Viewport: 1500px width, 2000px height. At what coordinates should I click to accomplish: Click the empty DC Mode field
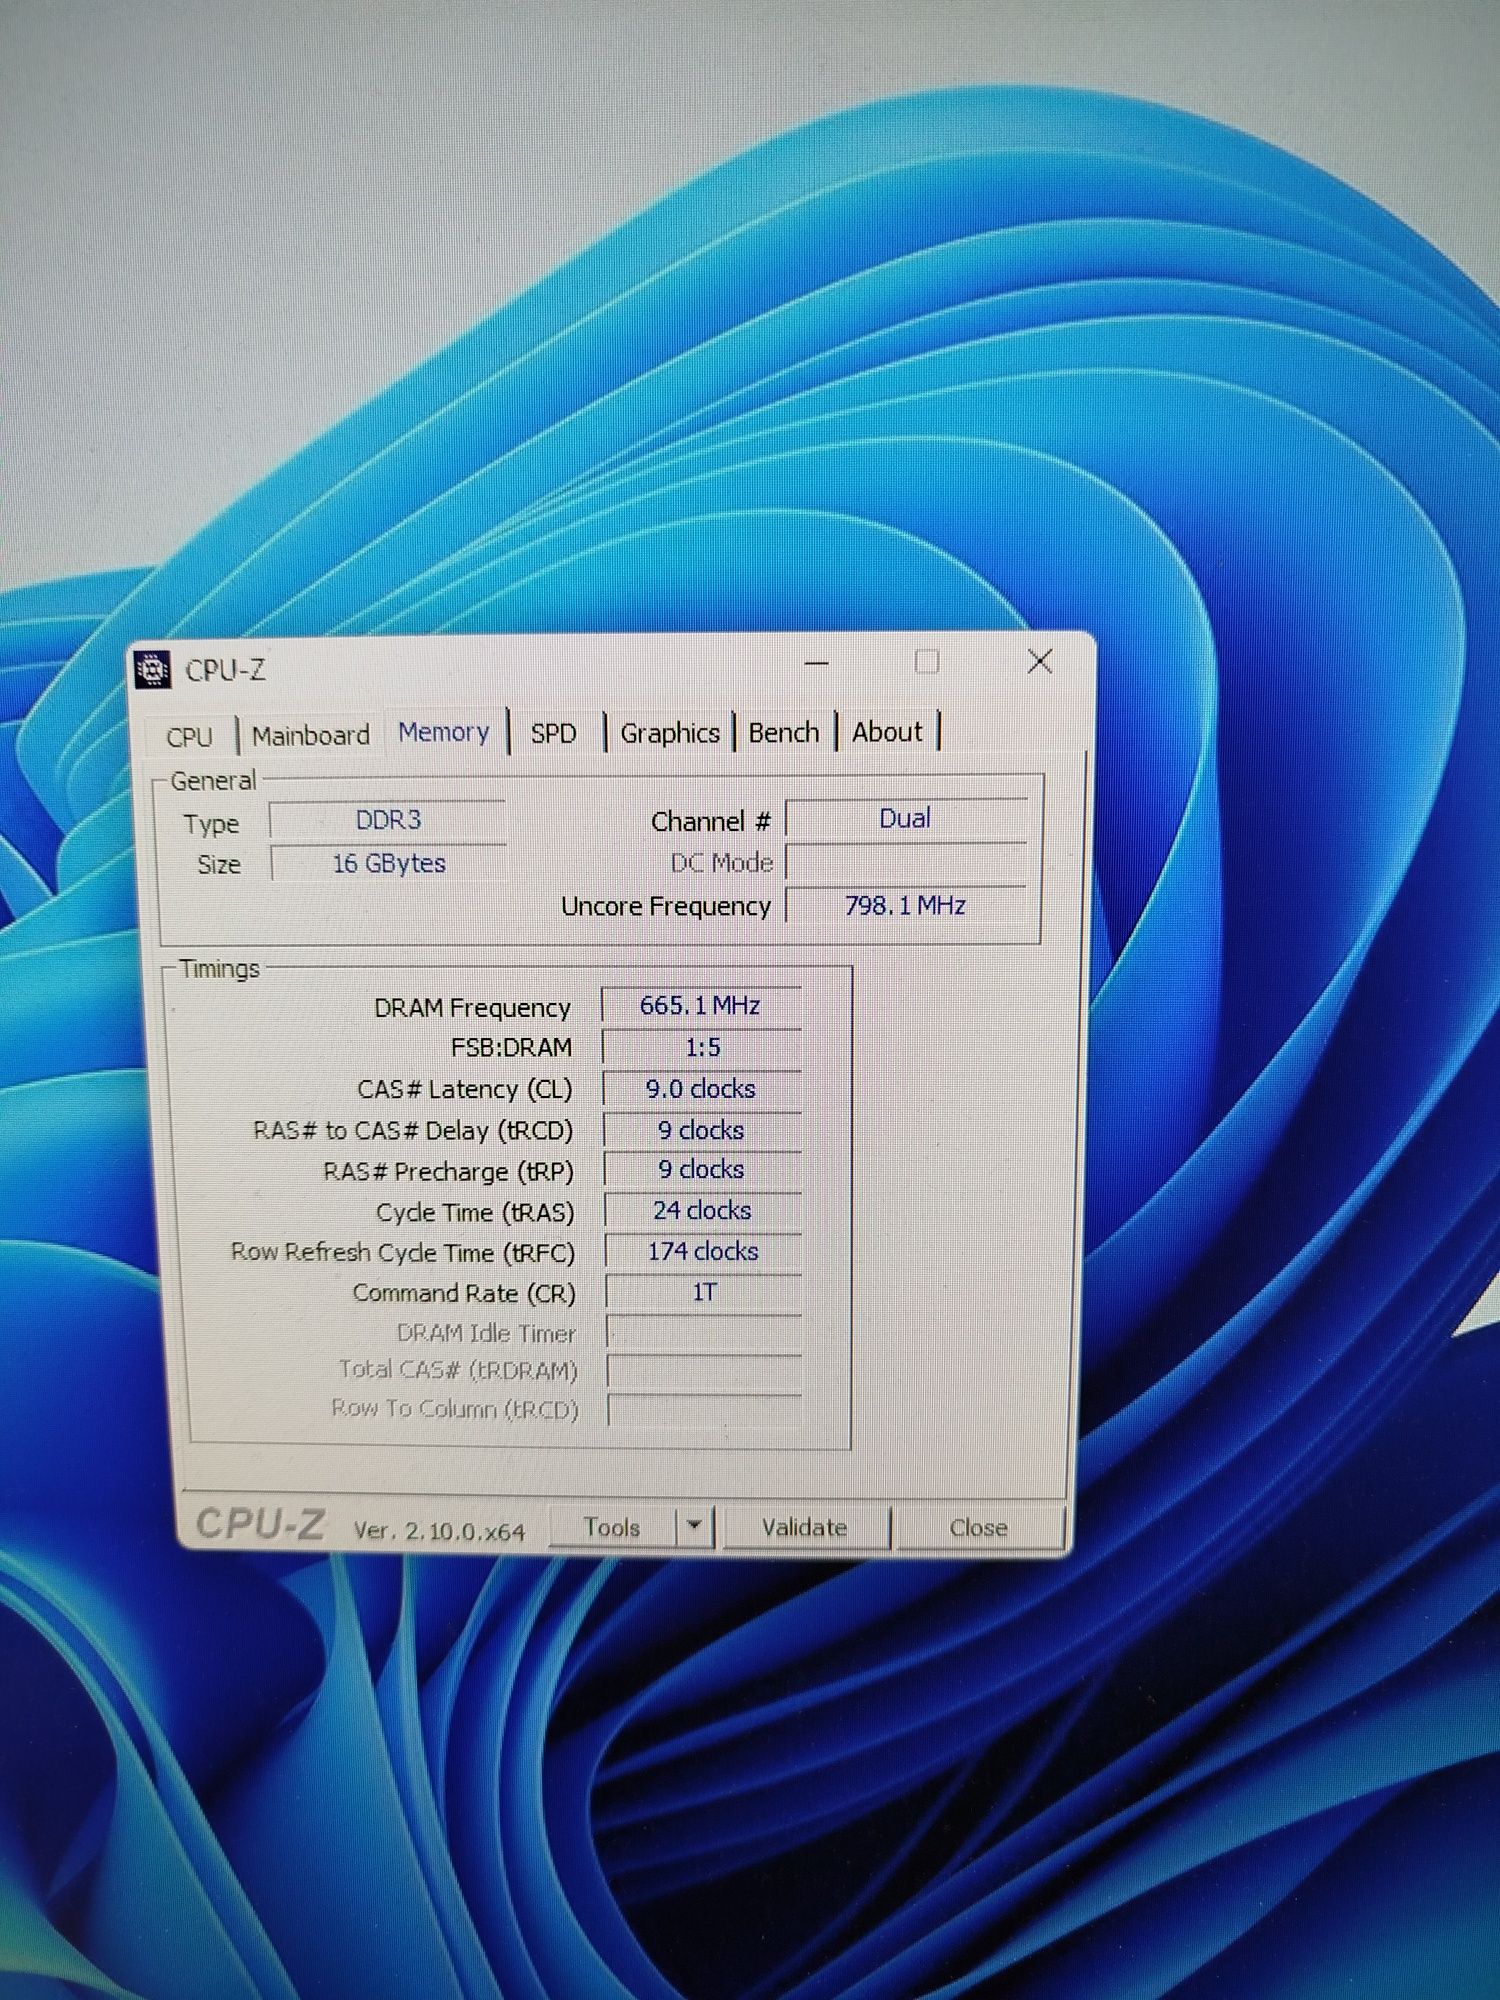[906, 861]
